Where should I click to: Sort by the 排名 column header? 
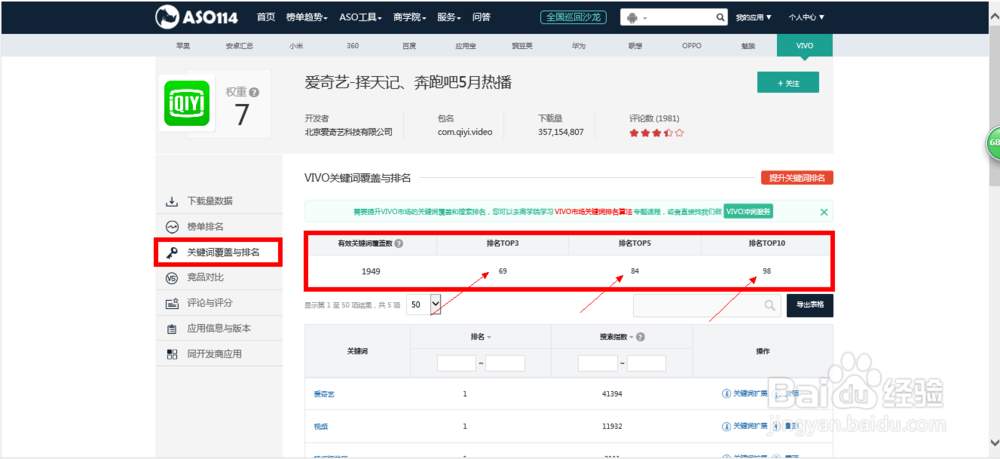(480, 337)
